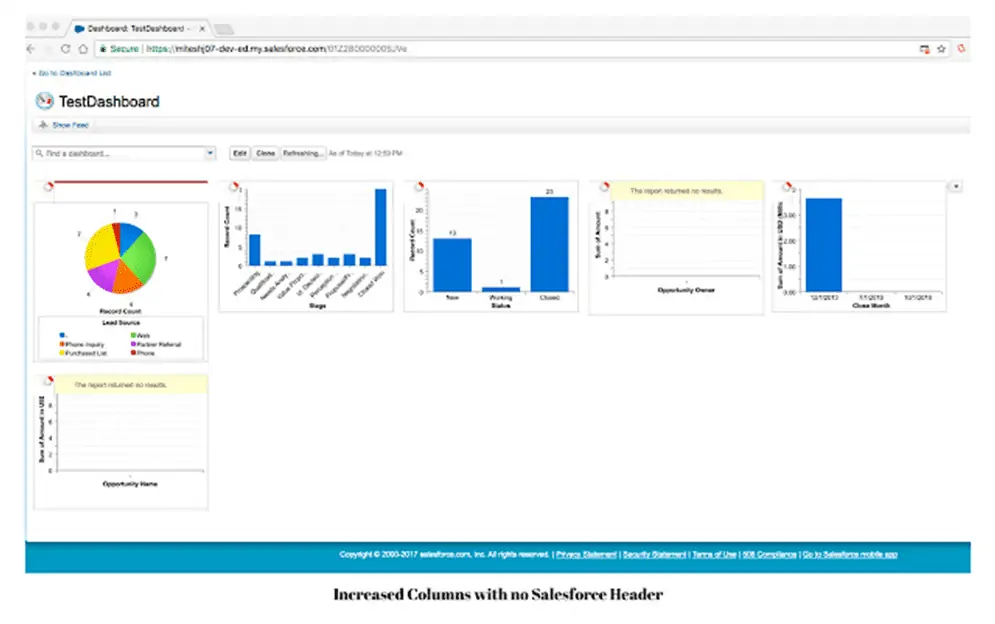995x624 pixels.
Task: Open the red browser extension icon
Action: click(961, 49)
